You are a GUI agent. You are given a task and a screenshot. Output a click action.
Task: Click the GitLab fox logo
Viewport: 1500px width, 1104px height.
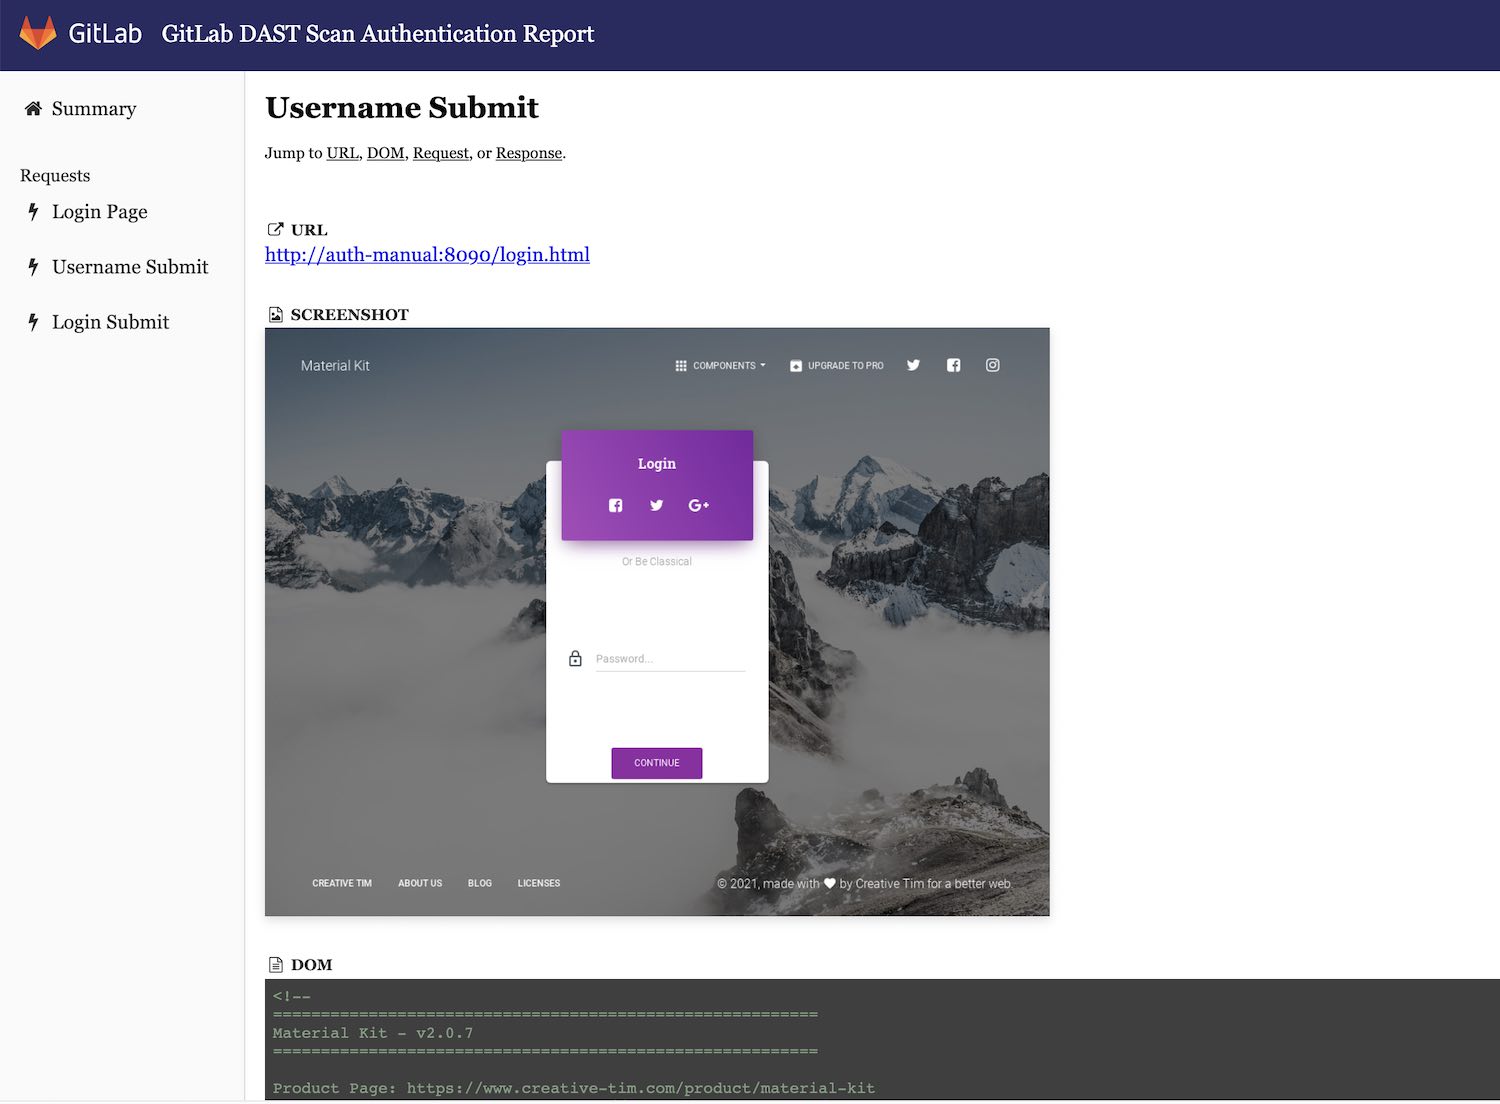point(38,33)
